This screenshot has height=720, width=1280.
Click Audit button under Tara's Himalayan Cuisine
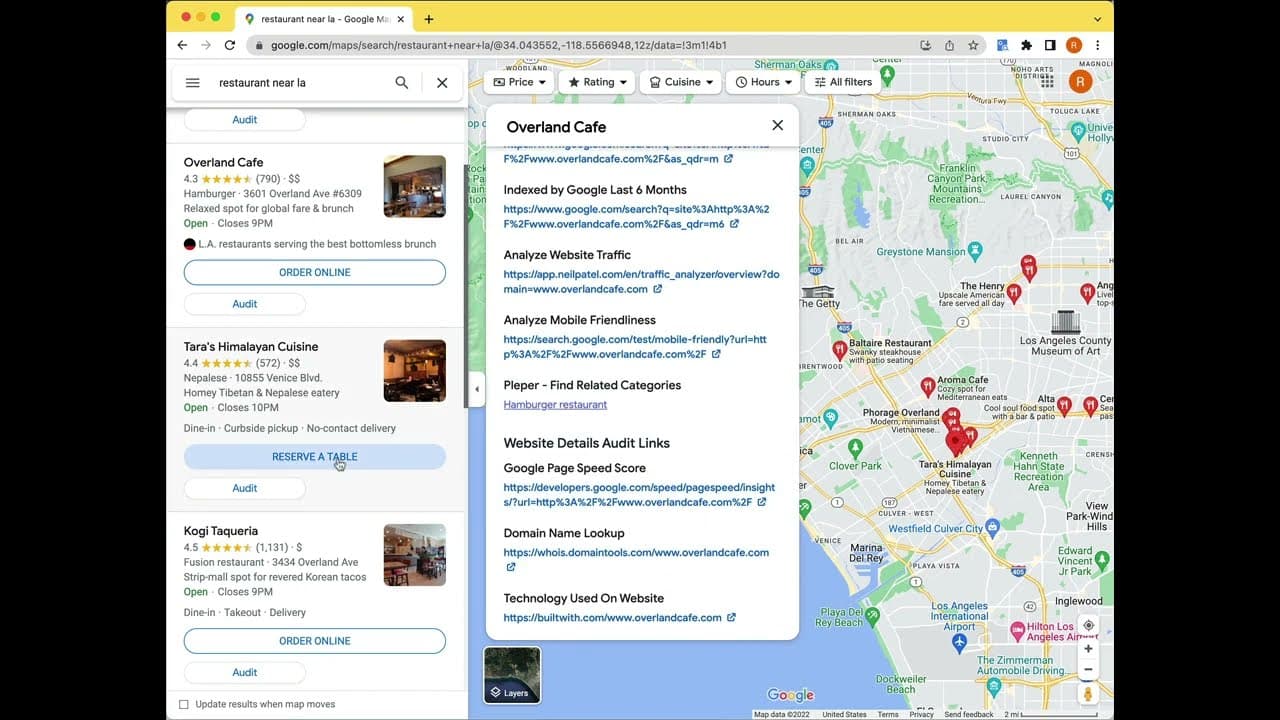[x=245, y=488]
